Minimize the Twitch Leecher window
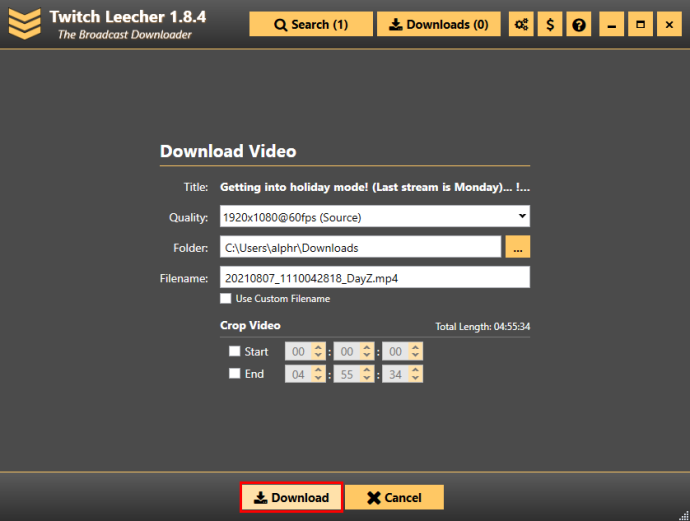 pyautogui.click(x=612, y=24)
